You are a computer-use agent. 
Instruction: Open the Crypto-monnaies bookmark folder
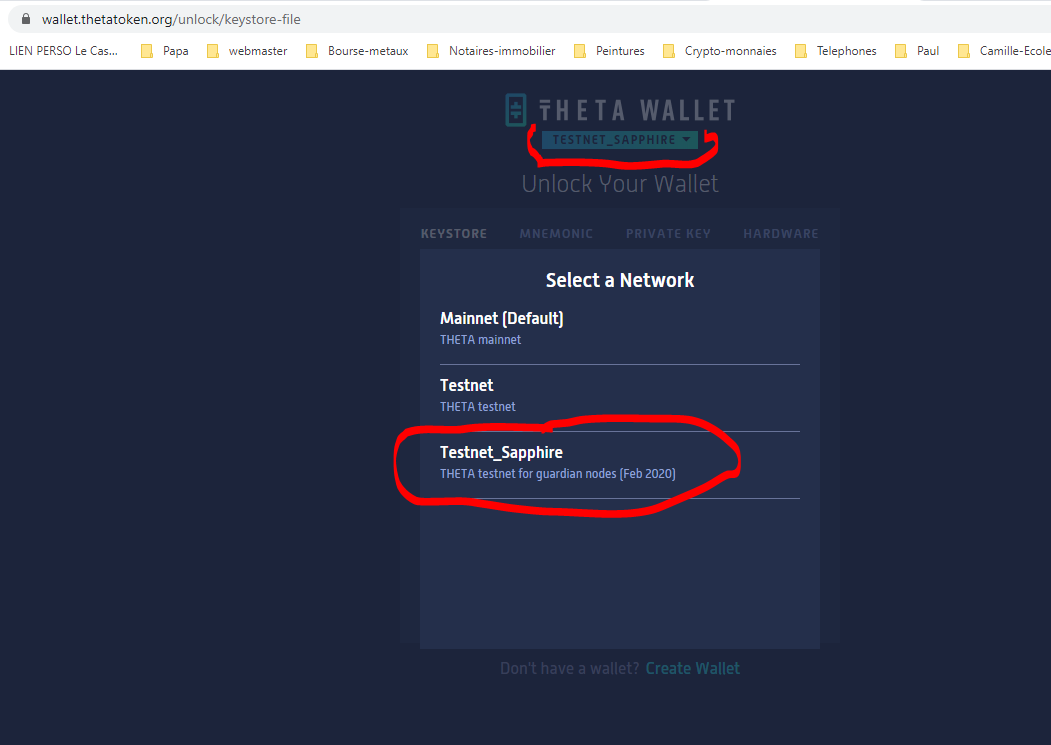pyautogui.click(x=720, y=51)
